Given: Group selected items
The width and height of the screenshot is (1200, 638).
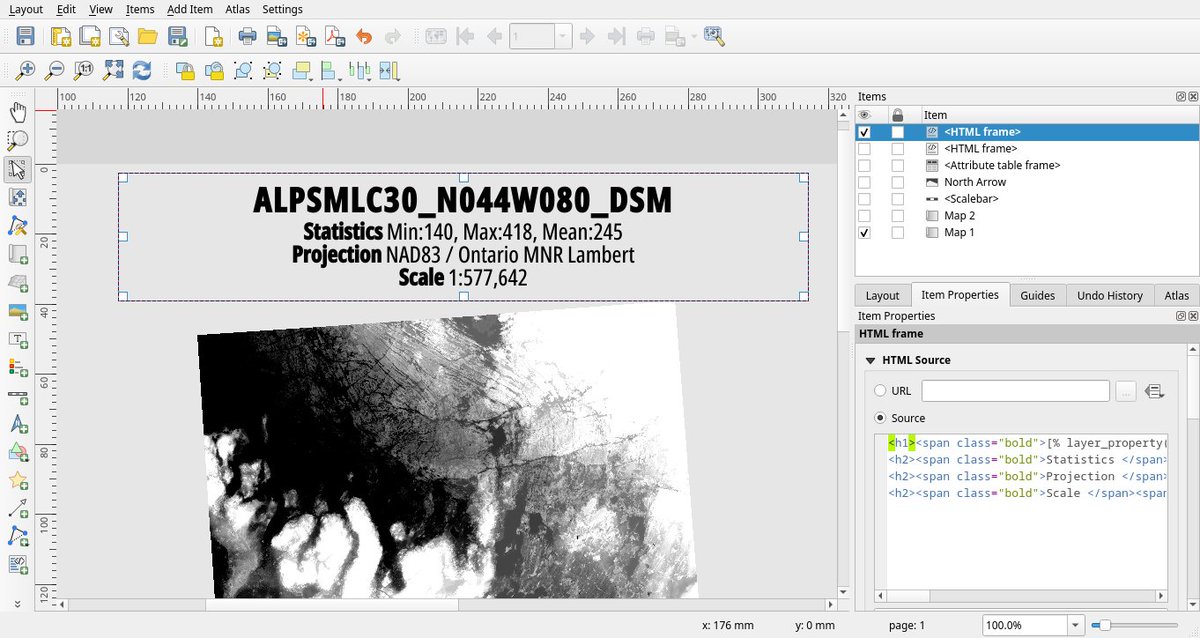Looking at the screenshot, I should coord(243,70).
